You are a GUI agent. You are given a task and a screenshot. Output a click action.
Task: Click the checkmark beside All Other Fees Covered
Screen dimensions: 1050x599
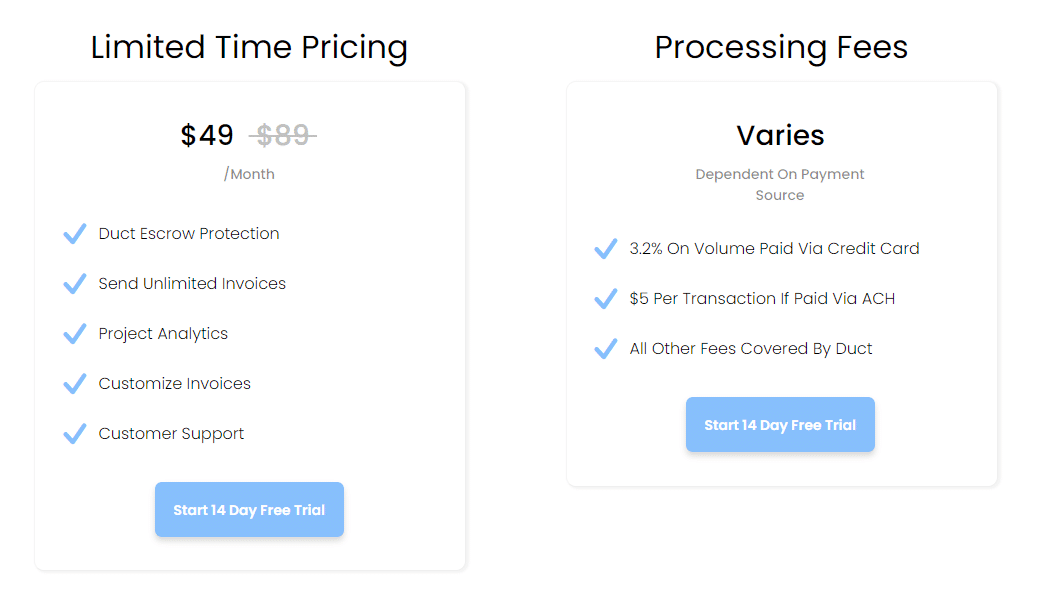606,348
